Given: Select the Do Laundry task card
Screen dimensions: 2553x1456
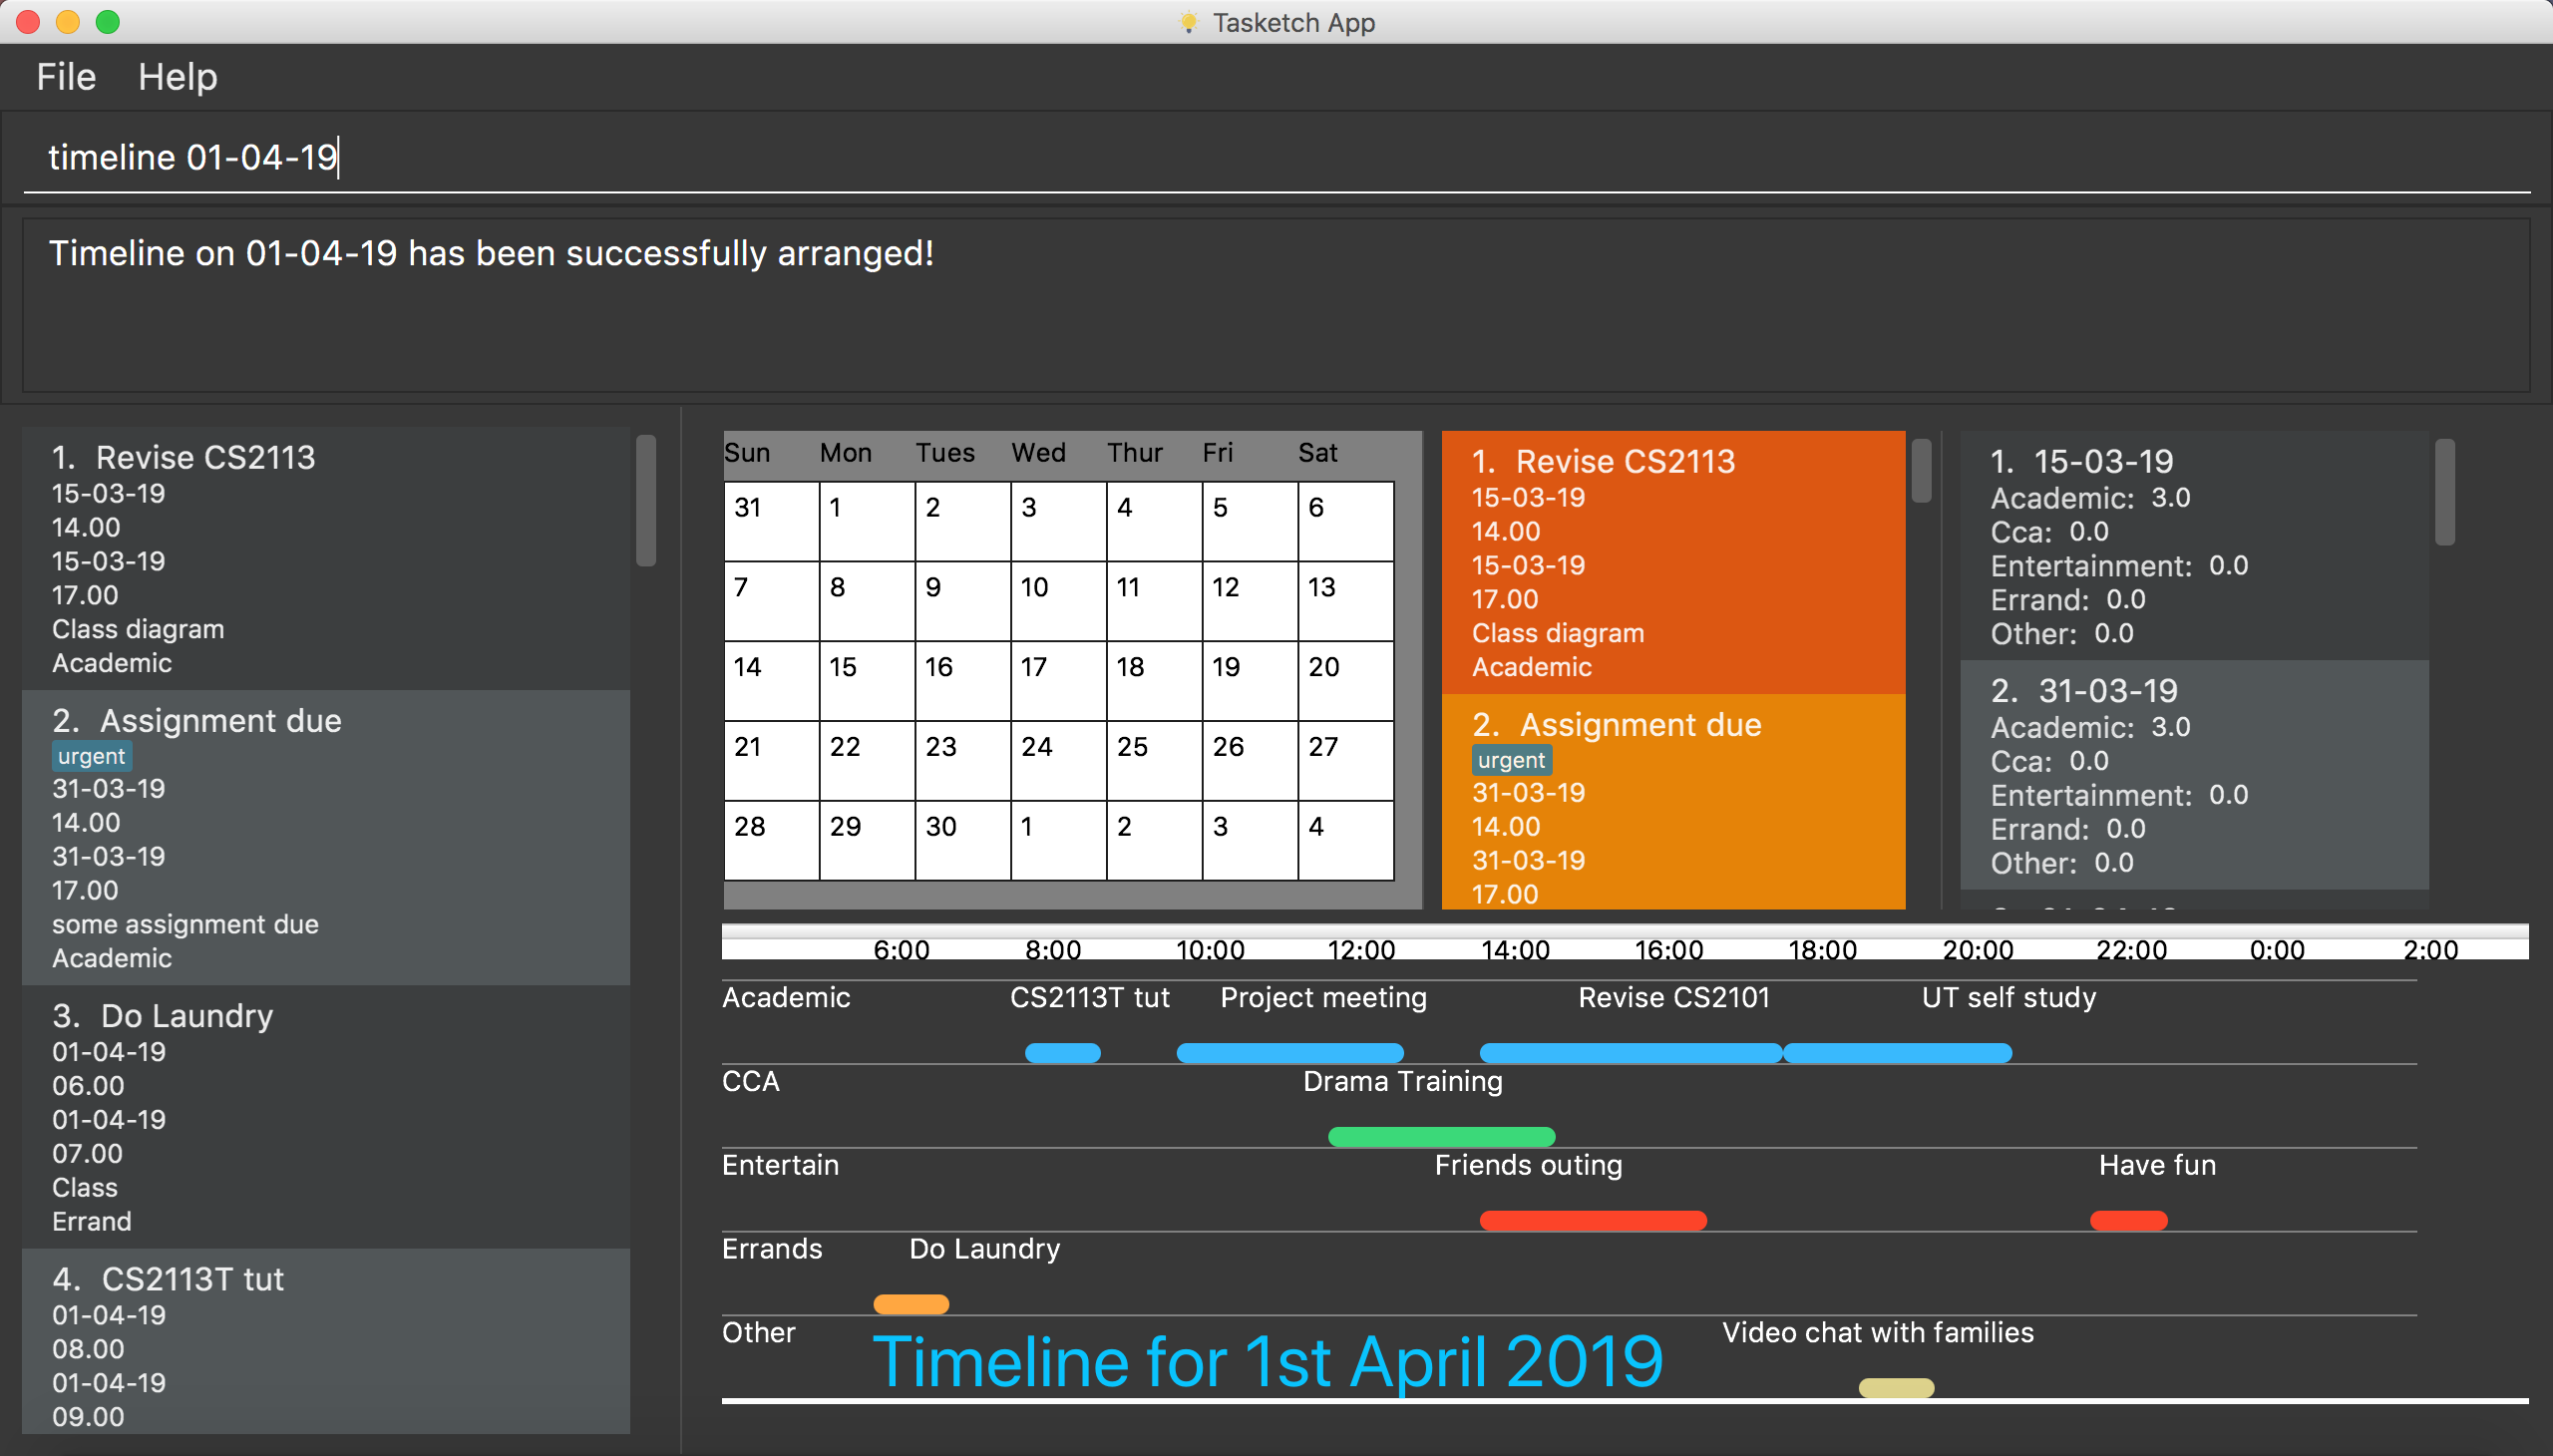Looking at the screenshot, I should [x=326, y=1116].
